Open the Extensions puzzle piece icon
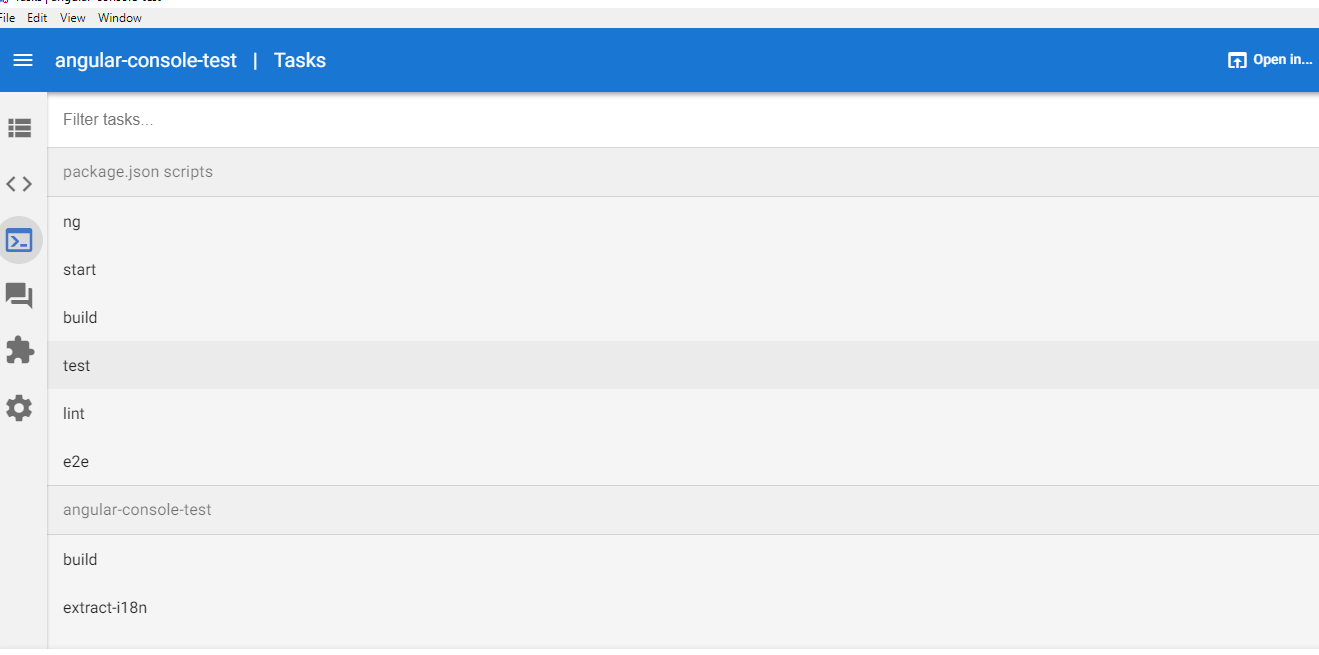The height and width of the screenshot is (655, 1319). pyautogui.click(x=19, y=351)
